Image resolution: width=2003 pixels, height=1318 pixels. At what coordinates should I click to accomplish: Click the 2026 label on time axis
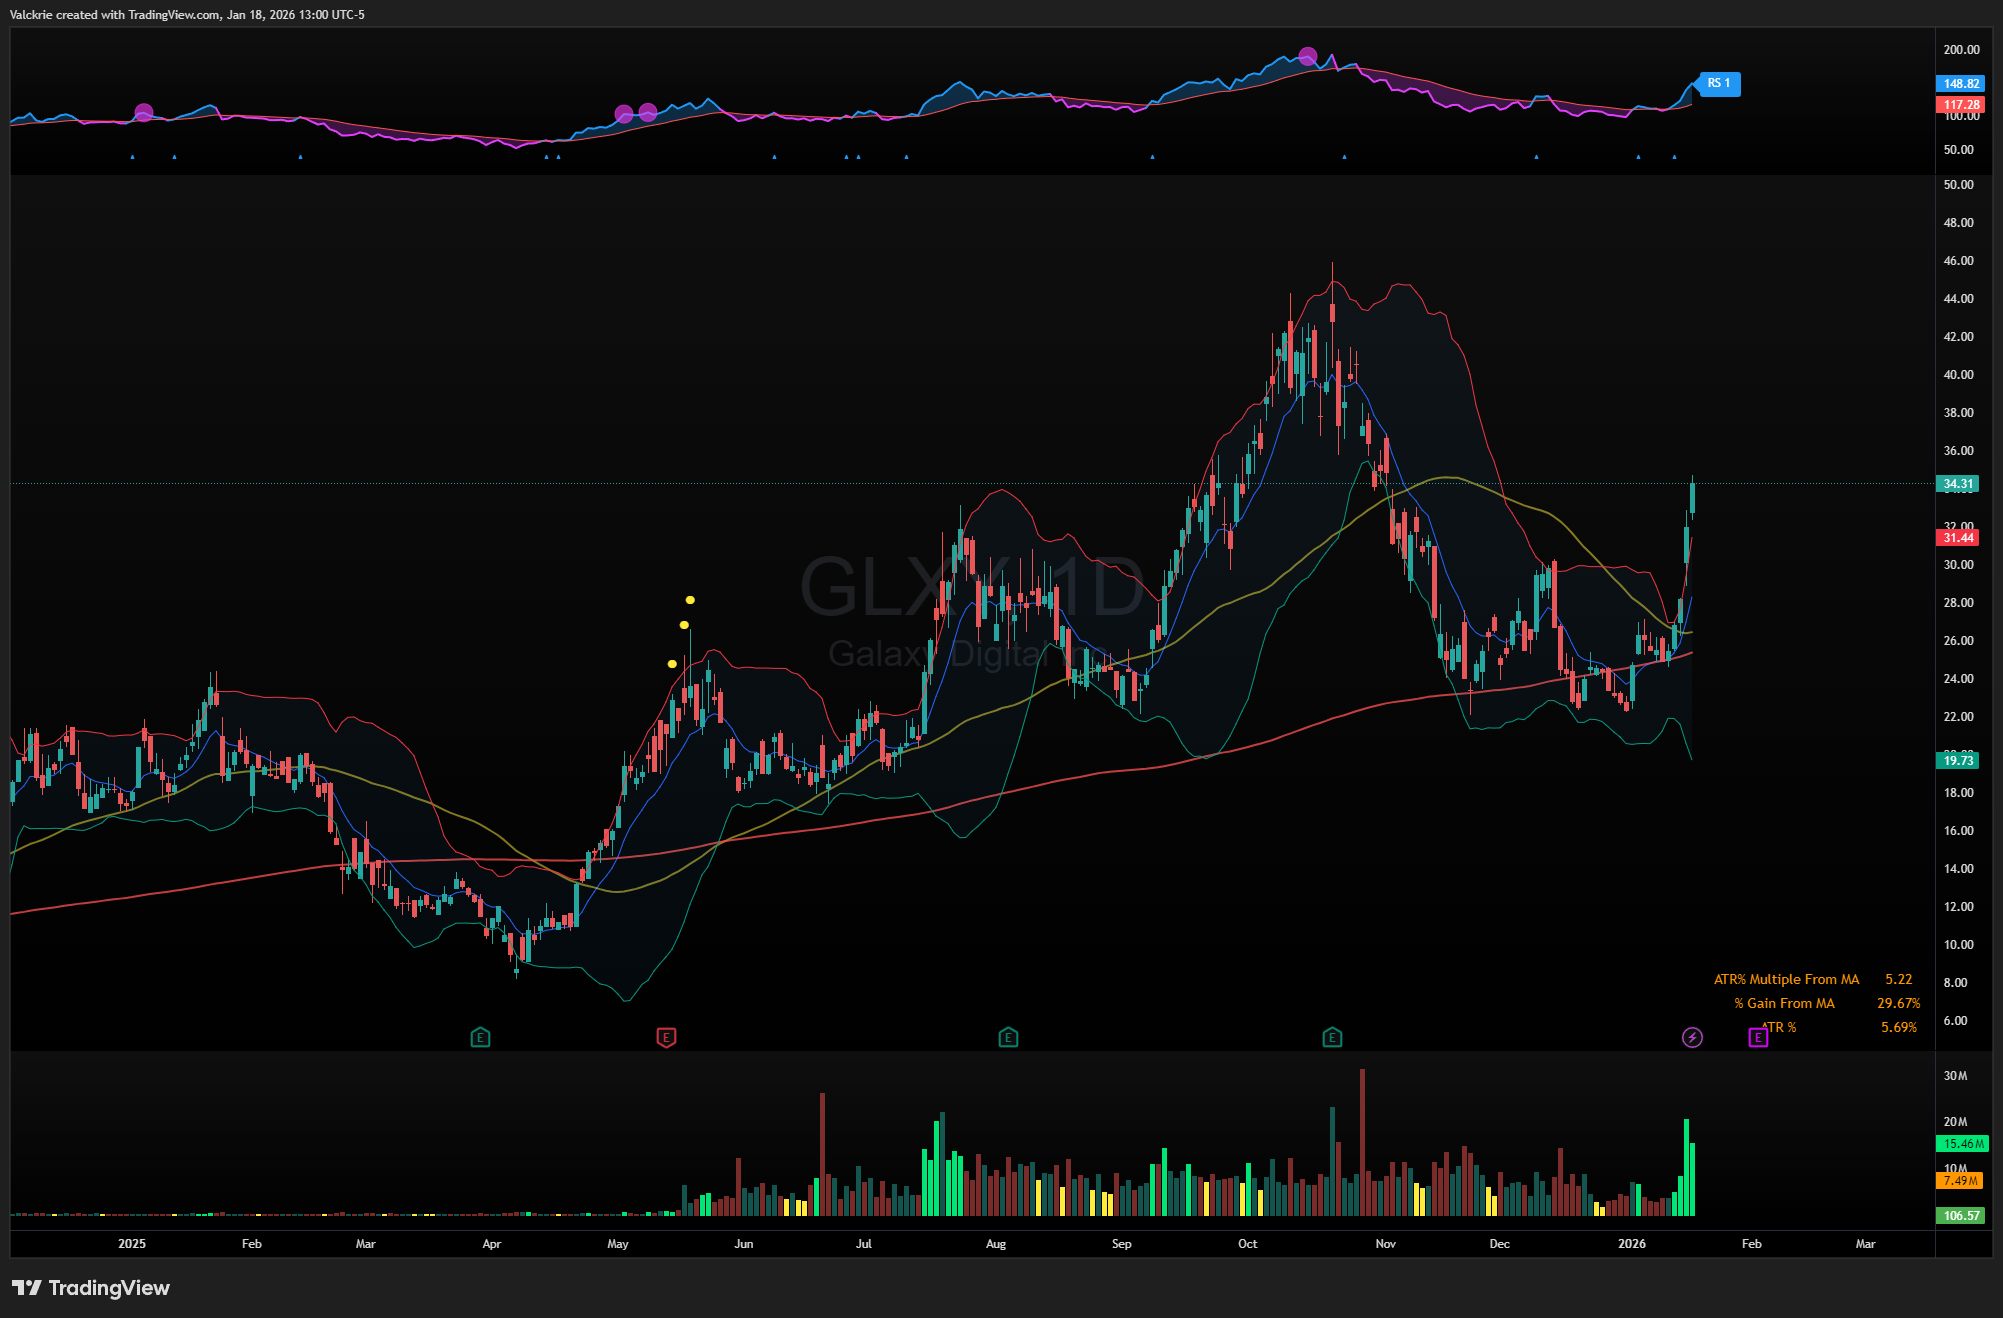click(x=1631, y=1244)
